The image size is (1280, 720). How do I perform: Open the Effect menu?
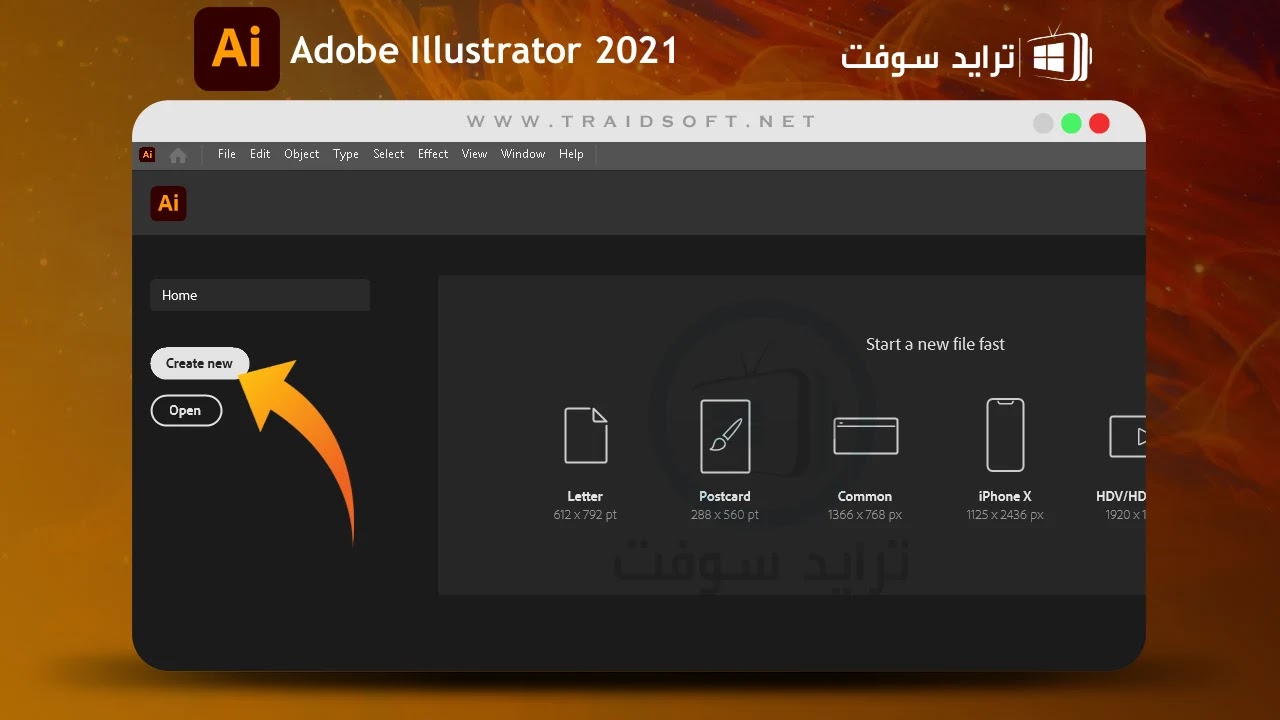pos(433,154)
